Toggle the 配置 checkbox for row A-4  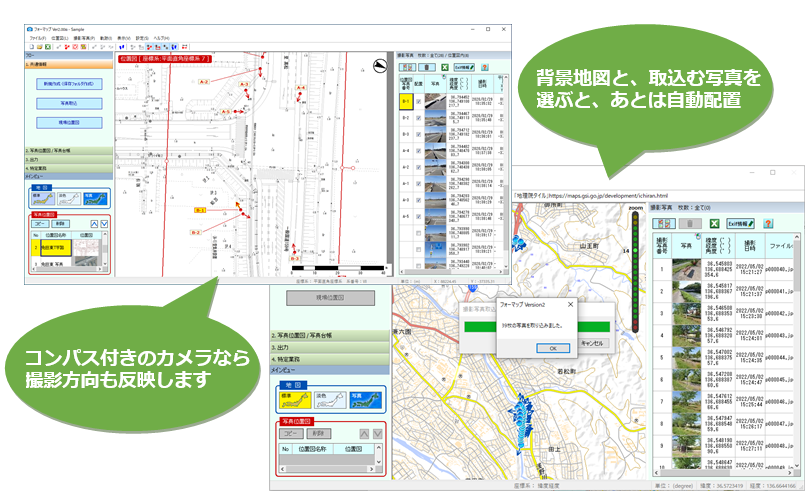pos(418,151)
